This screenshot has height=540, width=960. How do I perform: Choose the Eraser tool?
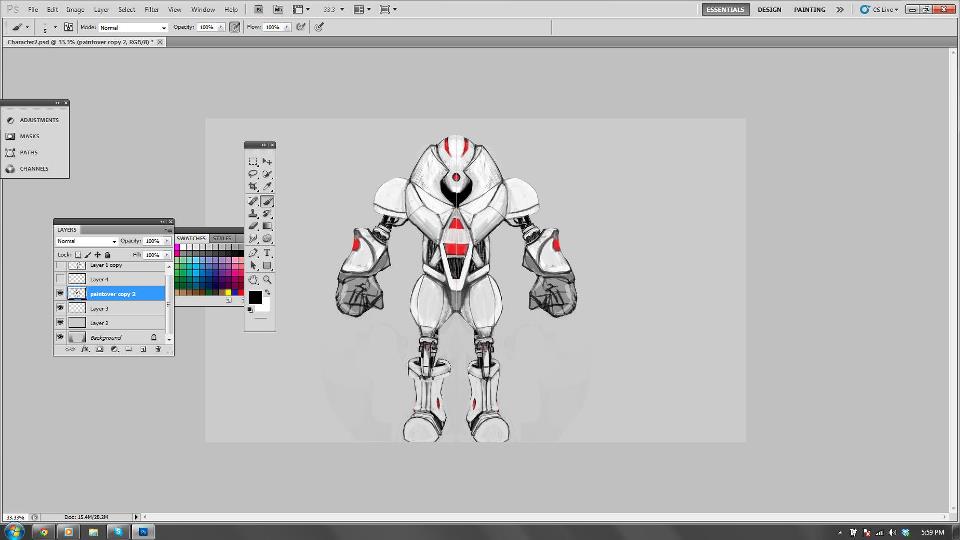[253, 227]
